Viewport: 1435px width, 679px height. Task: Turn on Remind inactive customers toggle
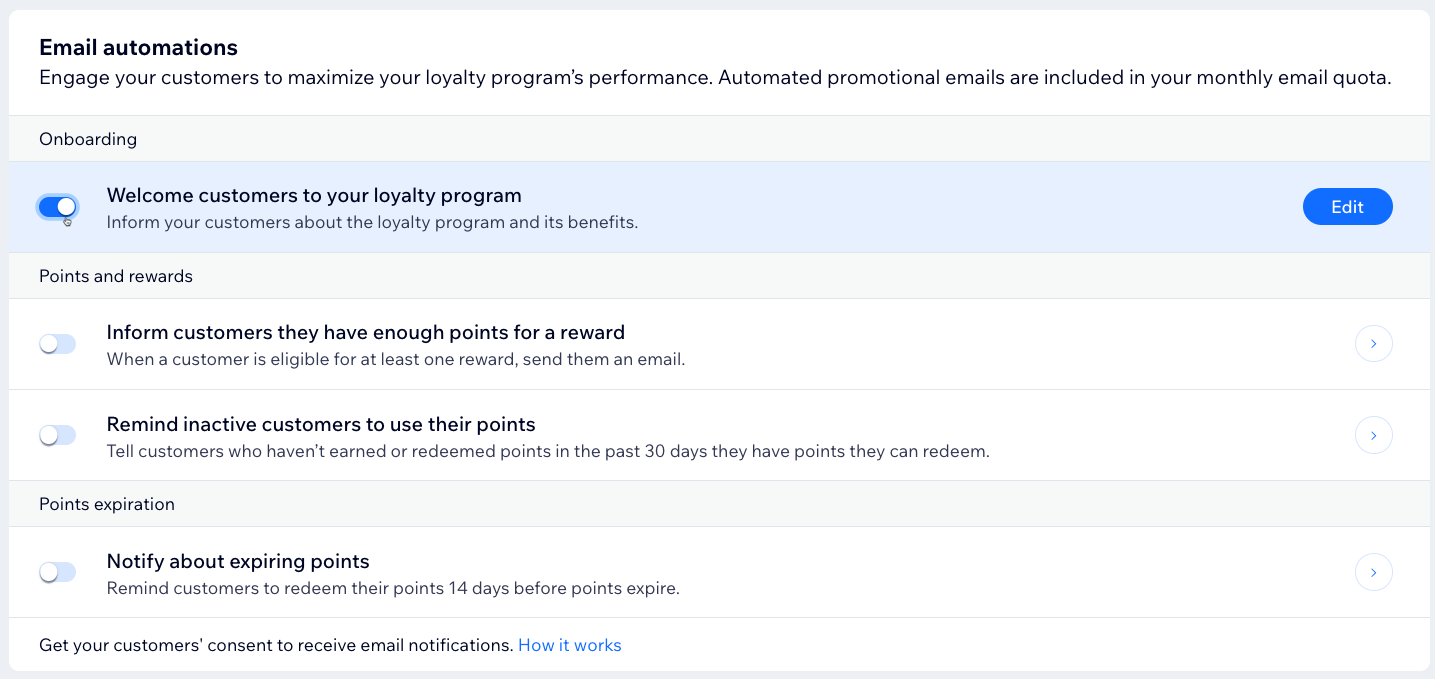tap(58, 435)
